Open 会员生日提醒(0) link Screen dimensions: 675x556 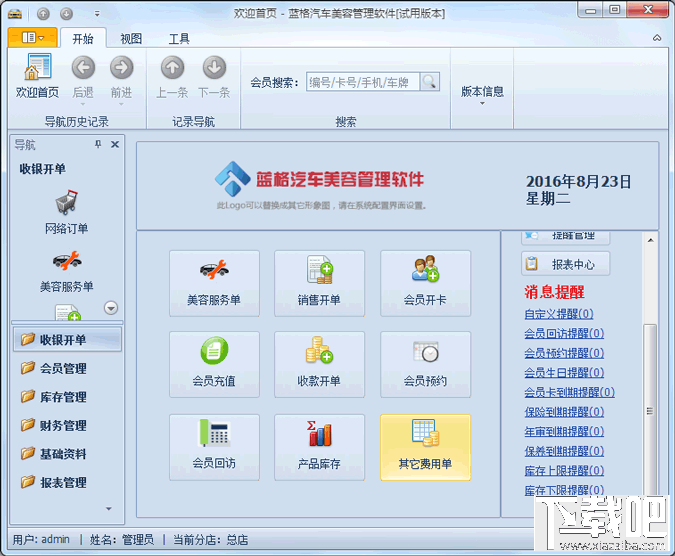pos(564,372)
